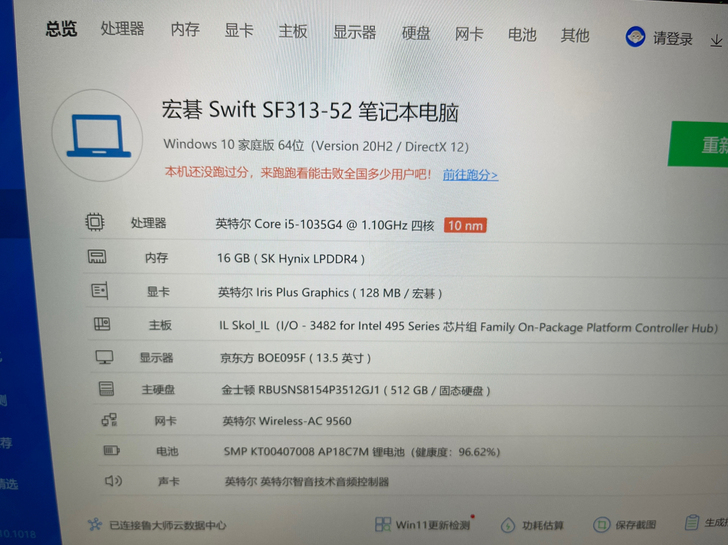
Task: Open the 总览 overview tab
Action: coord(61,28)
